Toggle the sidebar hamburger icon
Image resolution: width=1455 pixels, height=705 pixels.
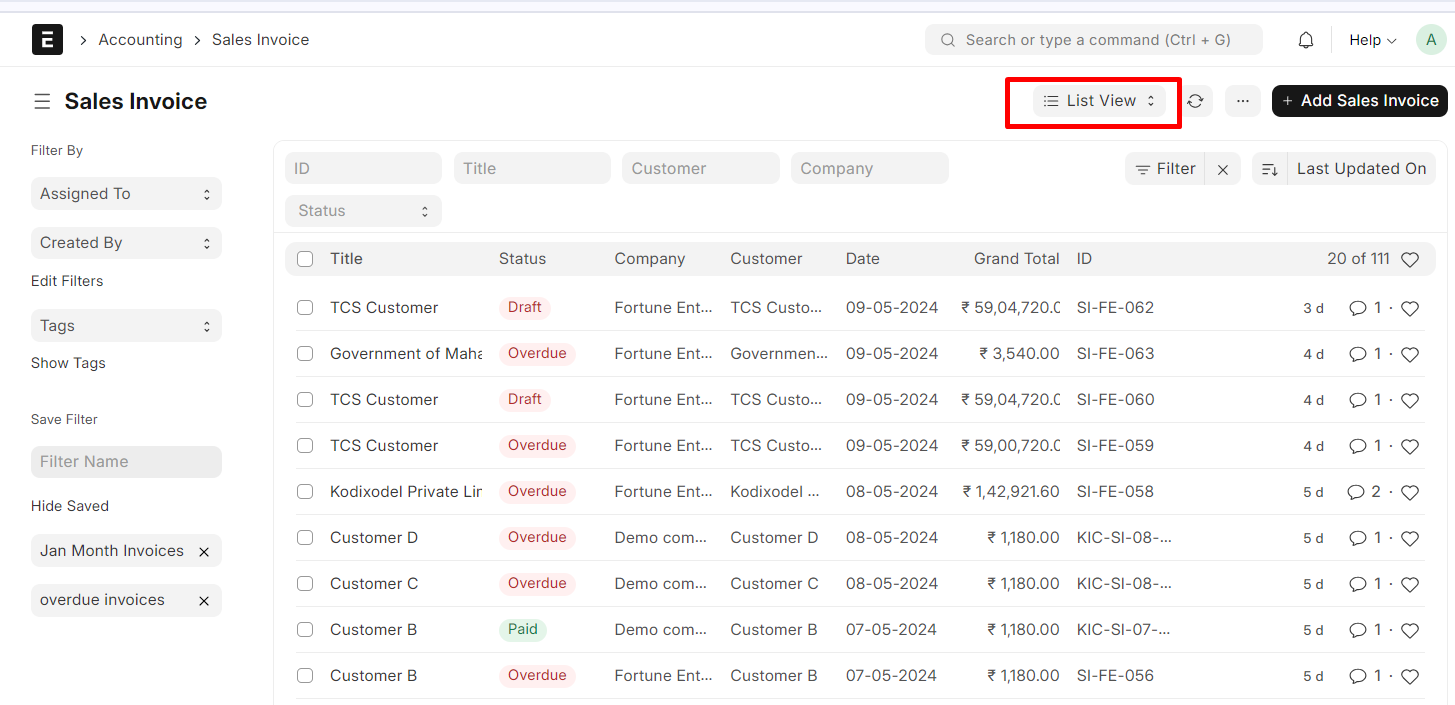click(42, 101)
